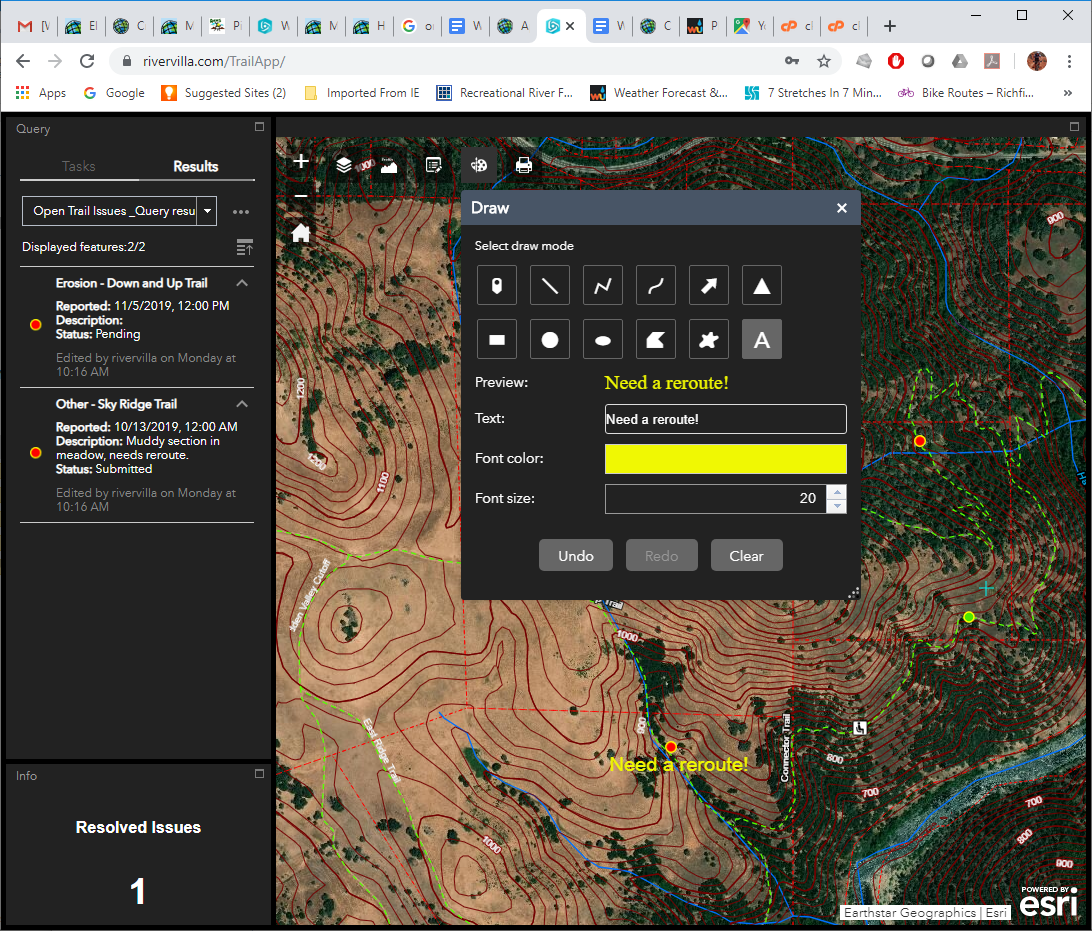Select the freehand polygon draw mode
Screen dimensions: 1092x931
(x=709, y=340)
